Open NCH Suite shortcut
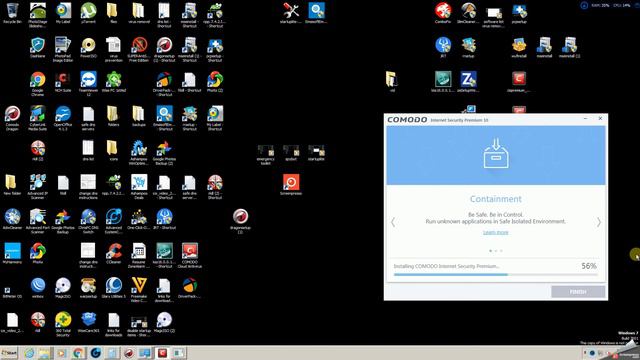This screenshot has width=640, height=360. click(63, 82)
